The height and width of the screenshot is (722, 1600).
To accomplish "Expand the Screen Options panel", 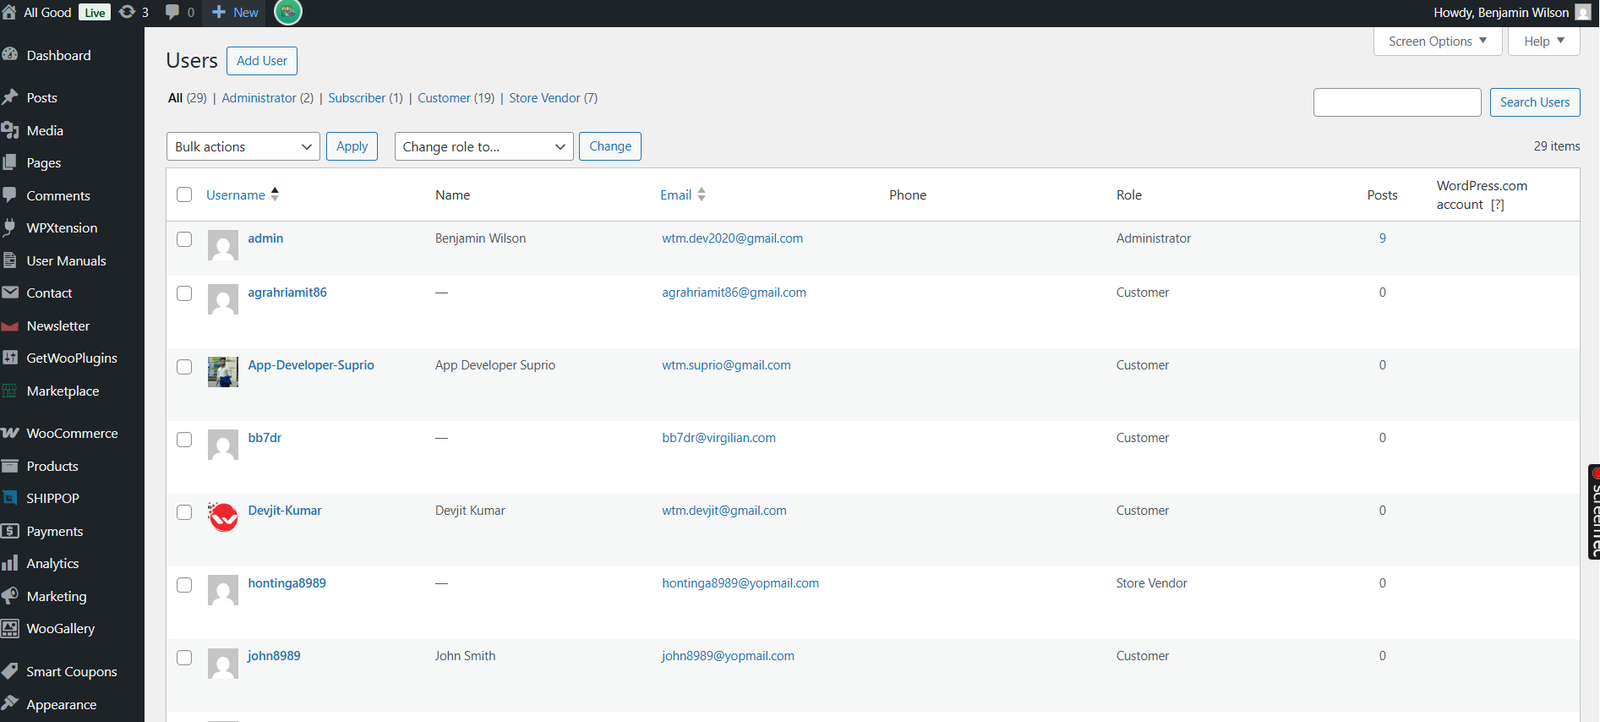I will pyautogui.click(x=1437, y=41).
